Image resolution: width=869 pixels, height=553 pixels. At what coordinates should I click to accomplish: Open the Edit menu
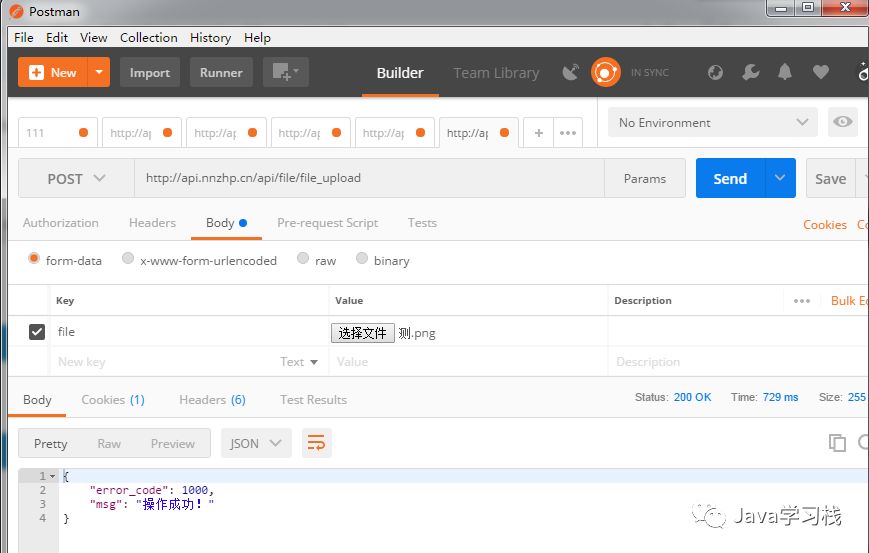(57, 38)
